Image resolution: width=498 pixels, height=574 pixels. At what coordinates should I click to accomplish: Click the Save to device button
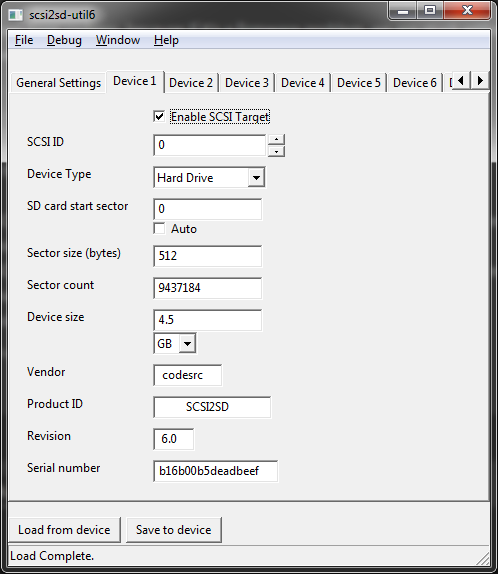pos(174,530)
